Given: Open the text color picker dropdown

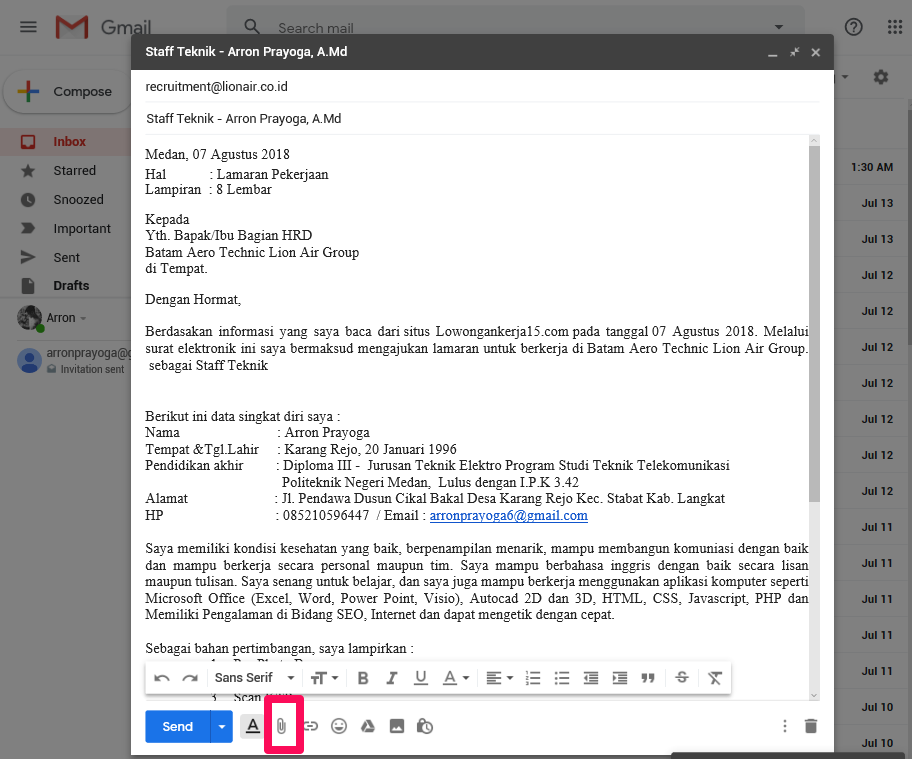Looking at the screenshot, I should (x=455, y=677).
